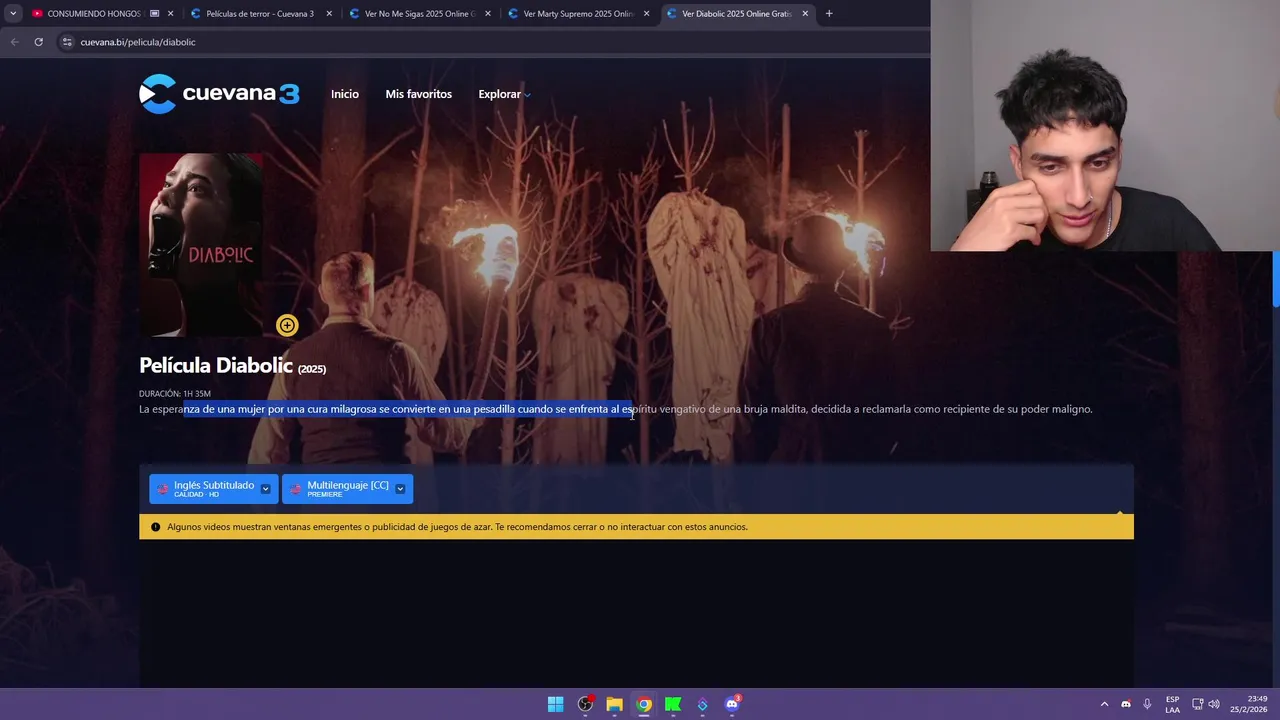The image size is (1280, 720).
Task: Click the Diabolic movie poster
Action: point(201,245)
